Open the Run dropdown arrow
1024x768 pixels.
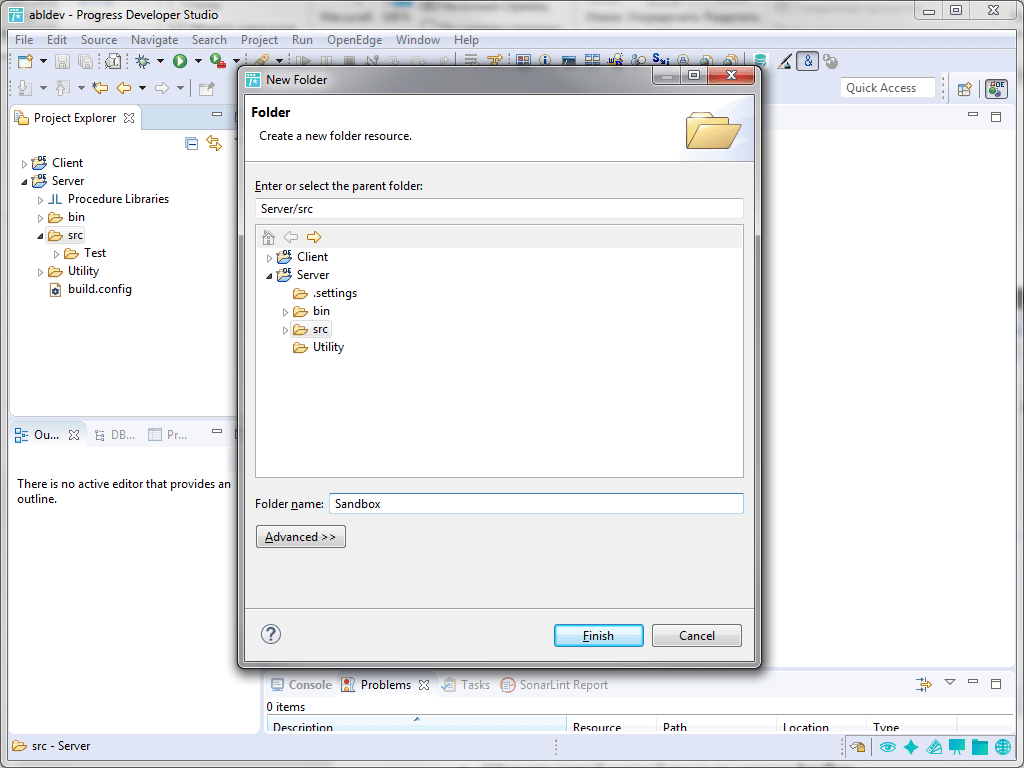(198, 61)
